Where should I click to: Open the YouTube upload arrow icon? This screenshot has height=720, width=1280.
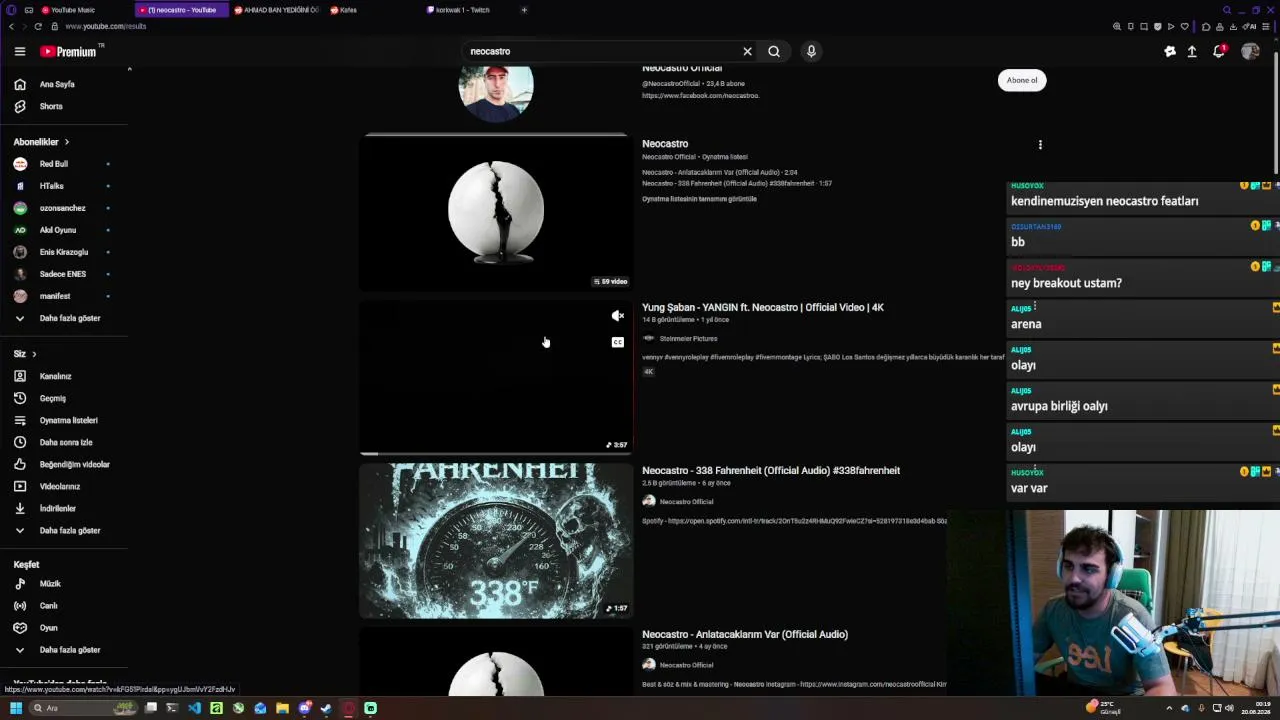point(1192,51)
